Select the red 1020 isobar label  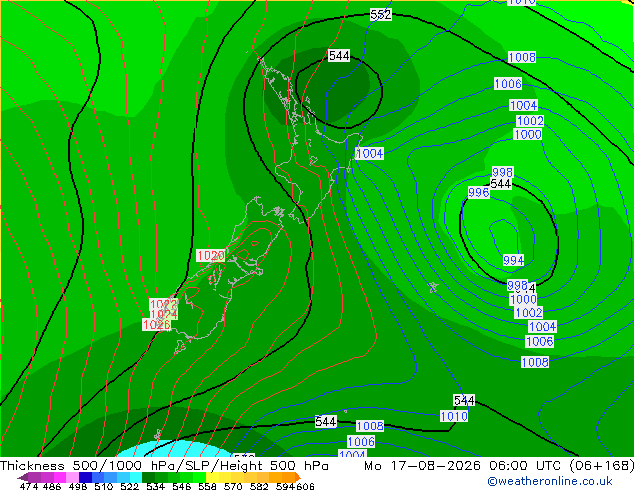(211, 256)
